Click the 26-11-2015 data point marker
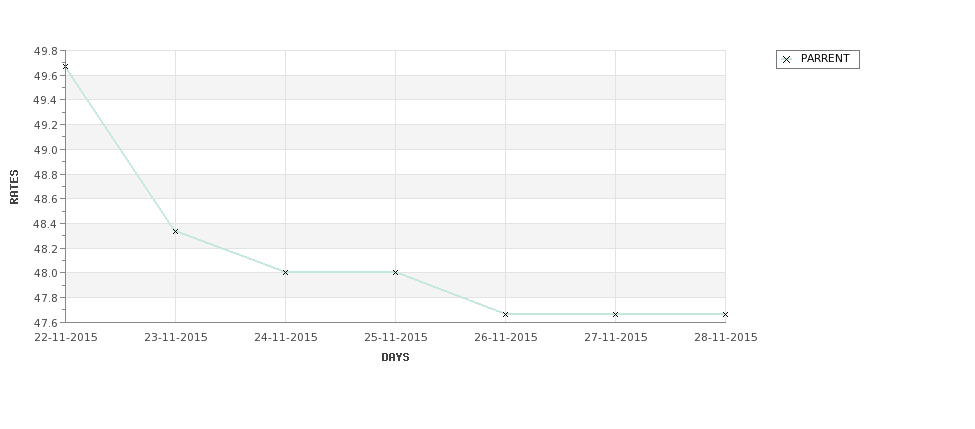975x429 pixels. 506,315
